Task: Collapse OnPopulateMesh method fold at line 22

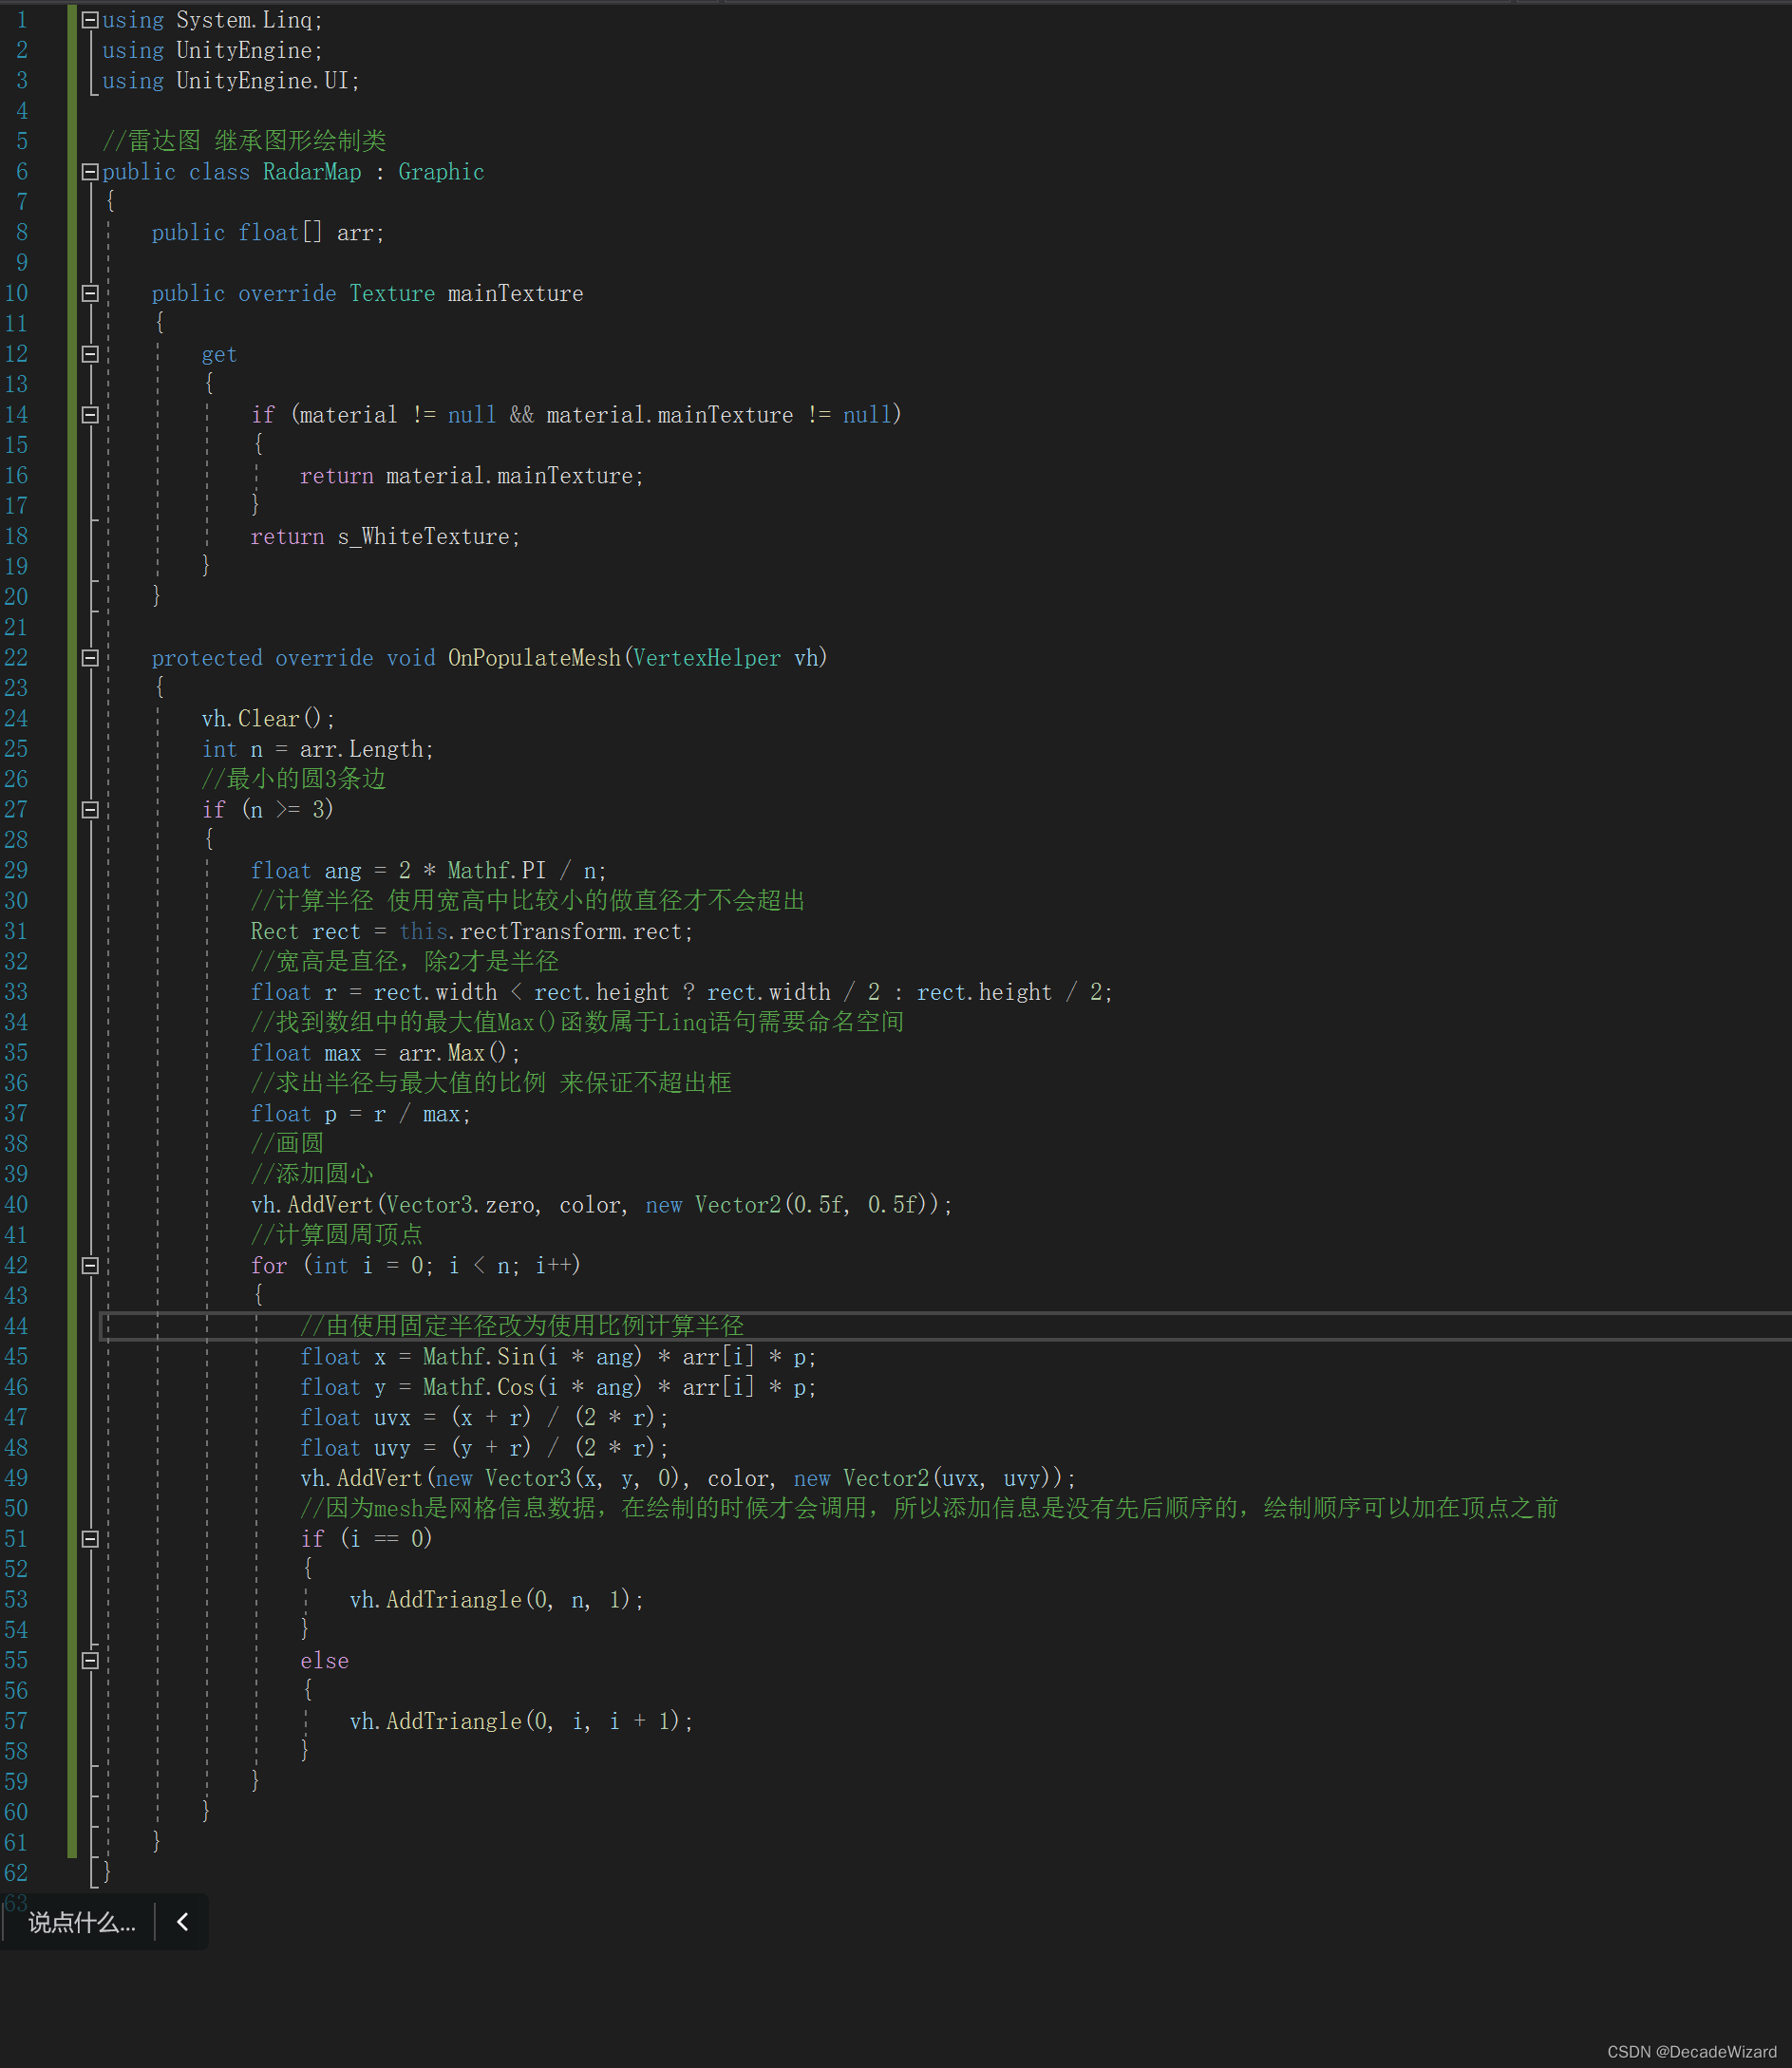Action: (90, 658)
